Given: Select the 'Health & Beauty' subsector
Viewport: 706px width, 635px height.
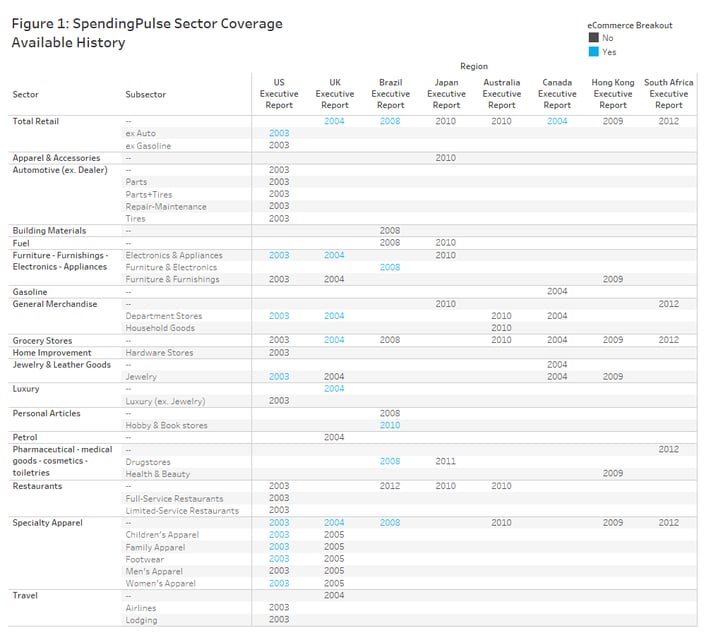Looking at the screenshot, I should [158, 474].
